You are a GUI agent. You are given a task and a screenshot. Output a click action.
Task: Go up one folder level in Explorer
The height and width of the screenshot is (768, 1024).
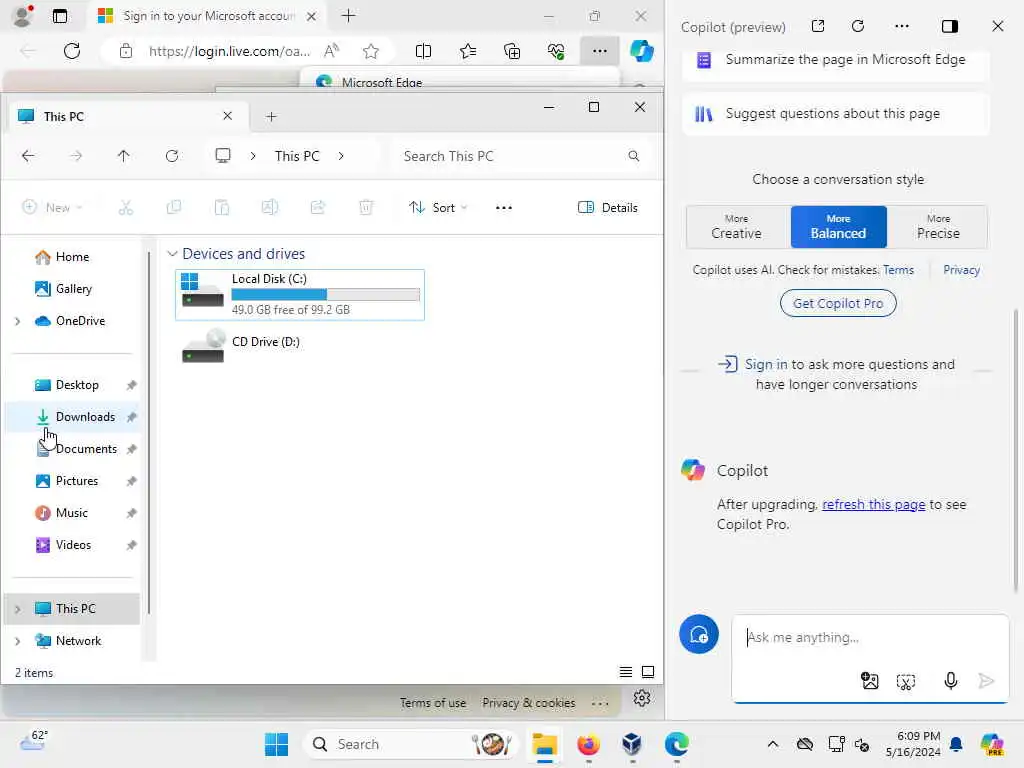click(123, 156)
